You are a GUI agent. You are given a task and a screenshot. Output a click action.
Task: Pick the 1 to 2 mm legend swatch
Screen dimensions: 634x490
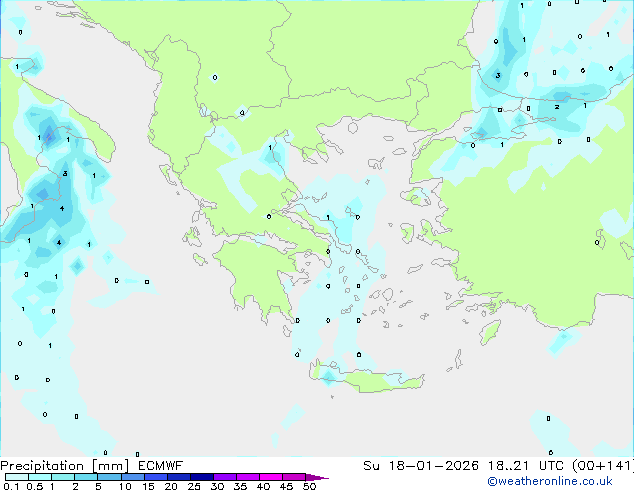63,477
